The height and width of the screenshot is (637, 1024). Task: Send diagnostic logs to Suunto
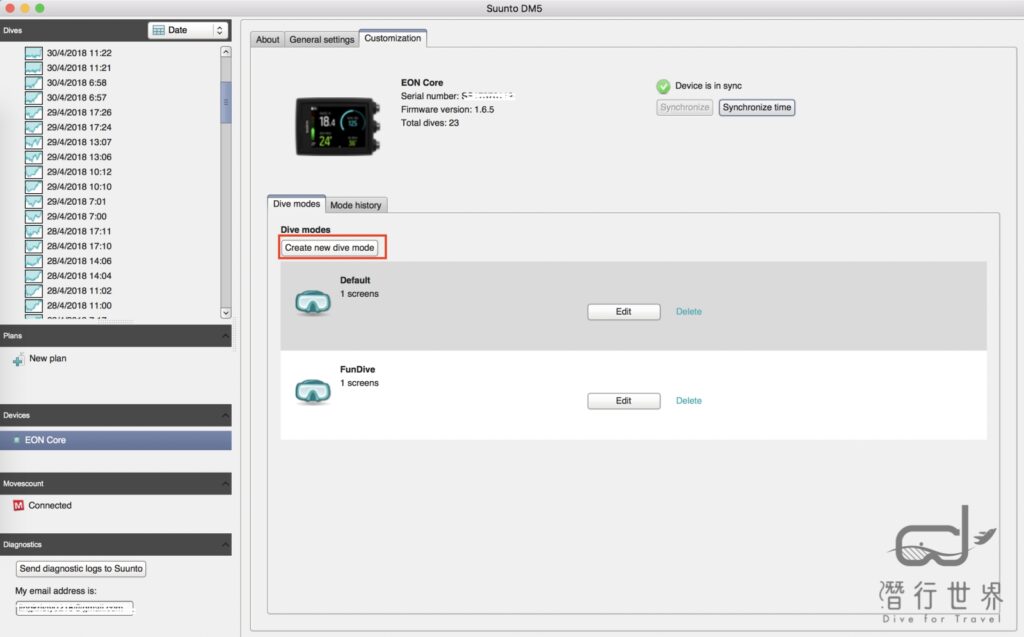click(81, 568)
